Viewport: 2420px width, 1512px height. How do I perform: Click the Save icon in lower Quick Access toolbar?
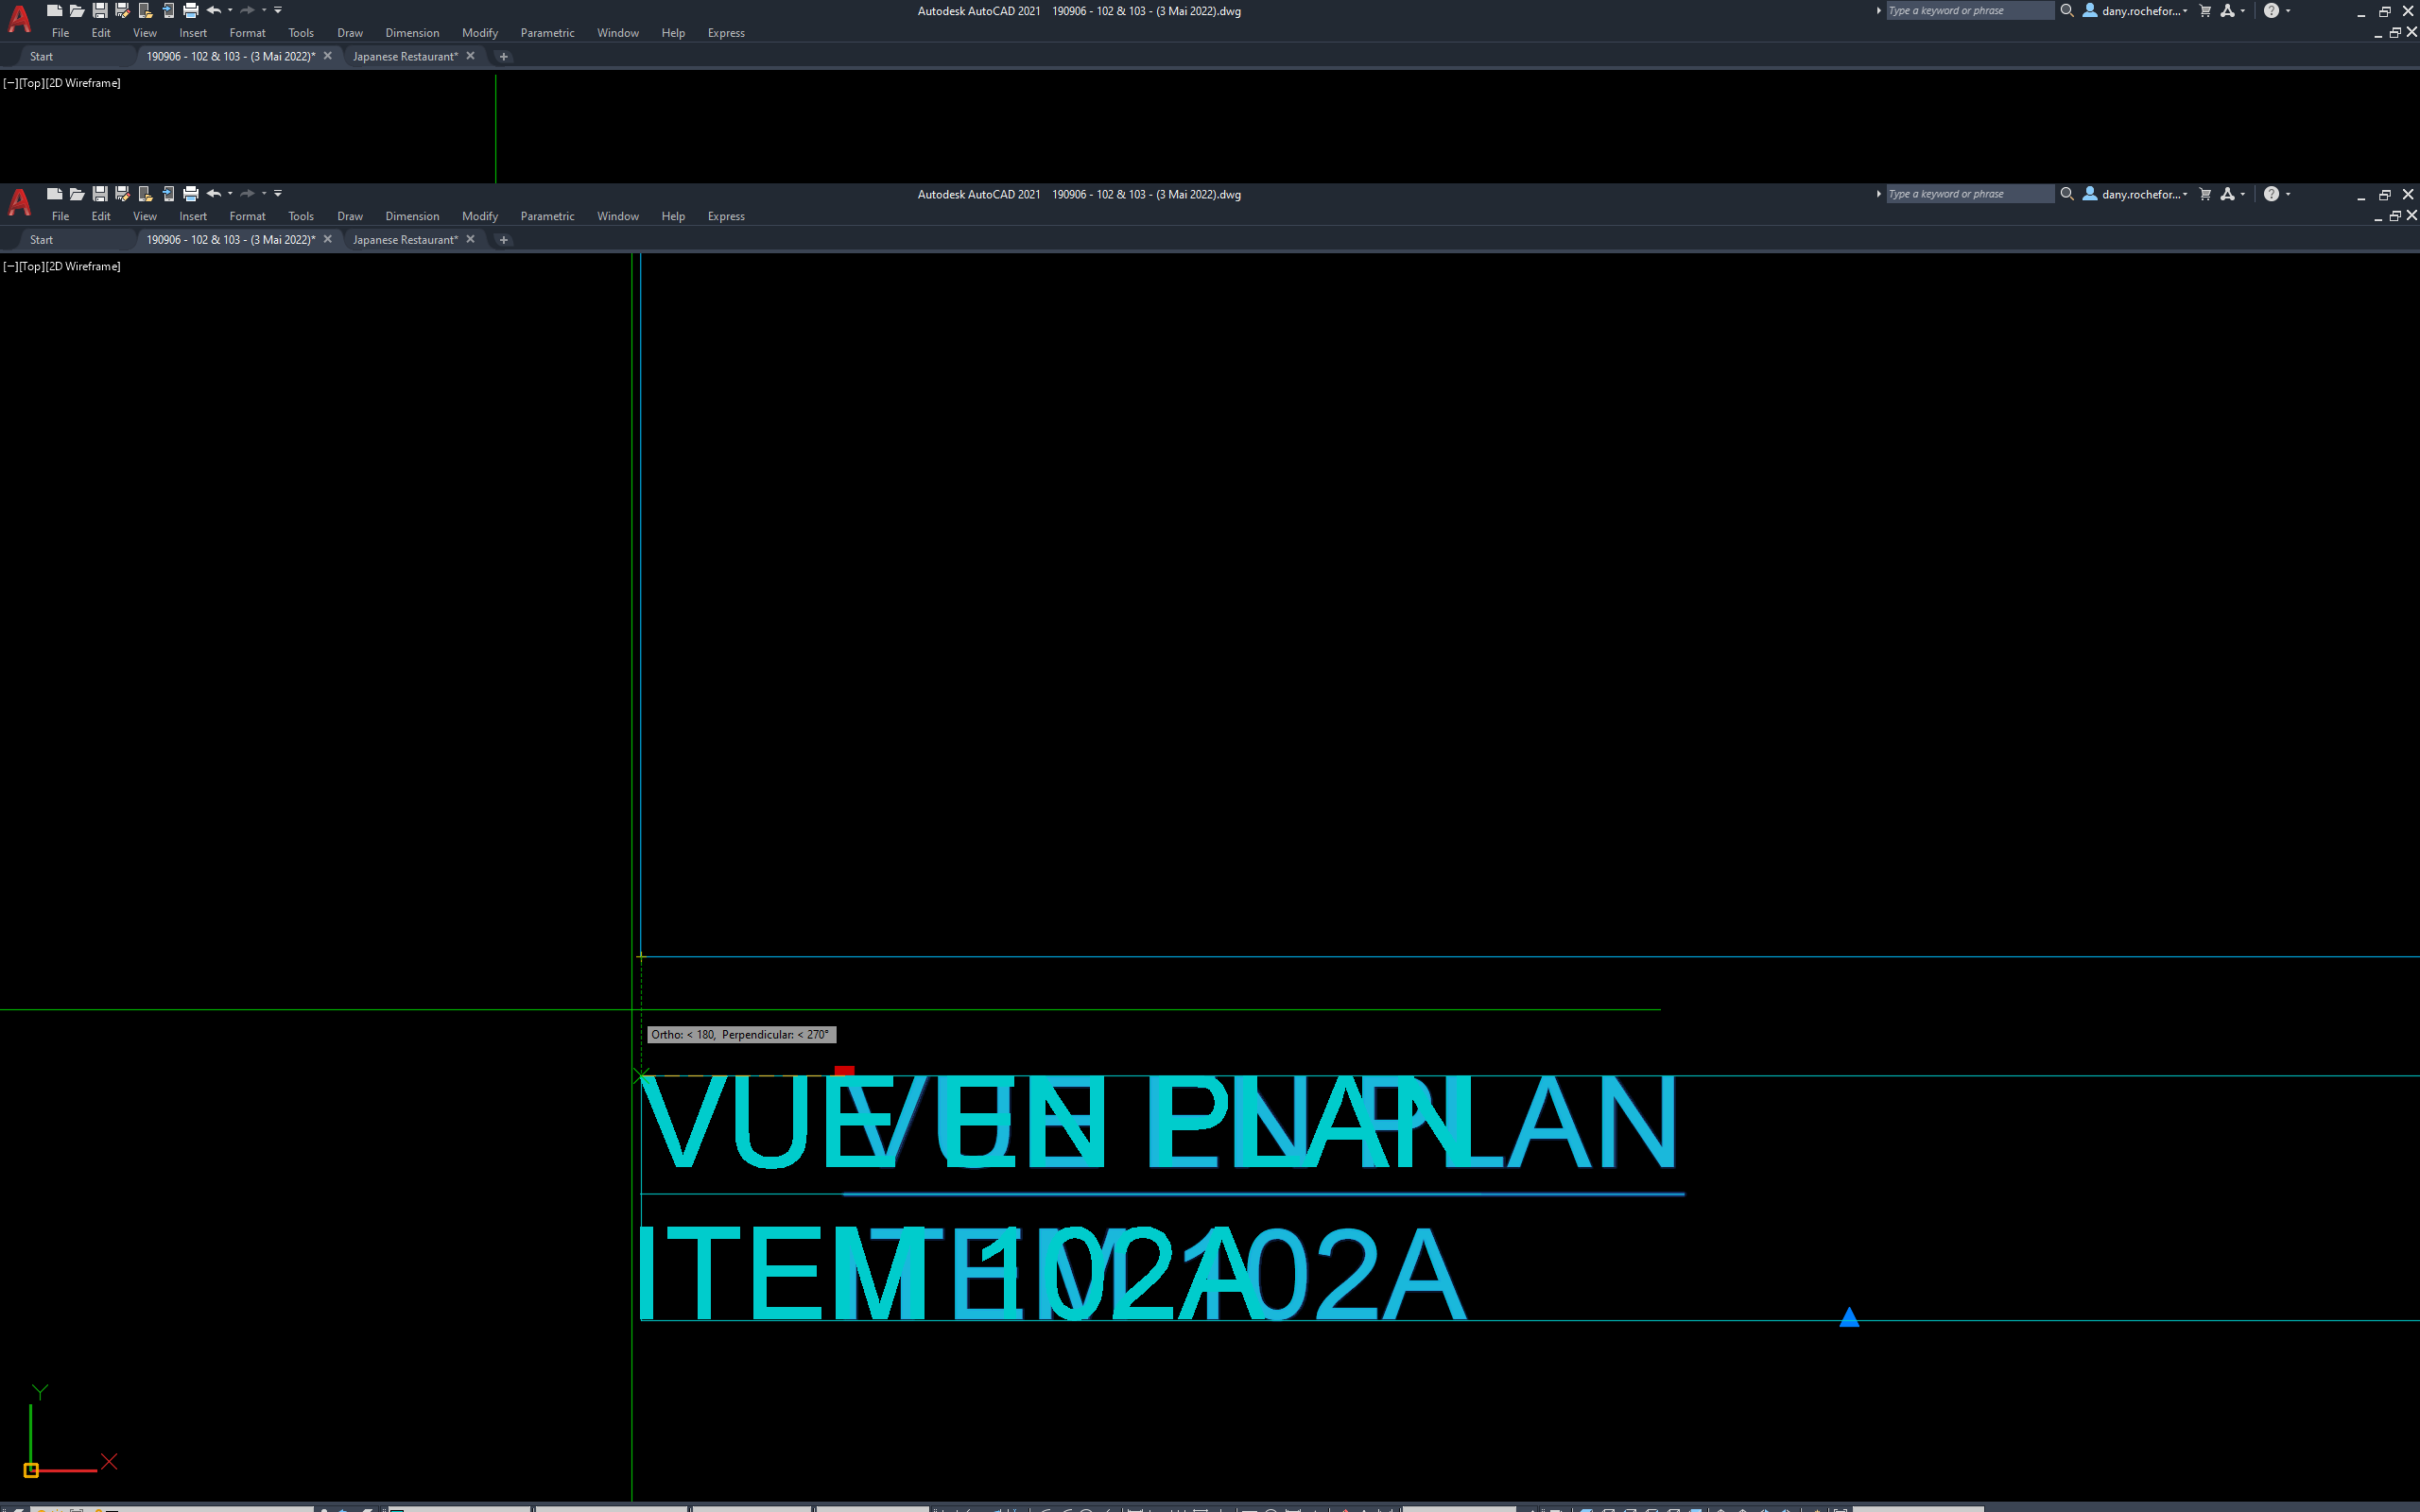tap(100, 193)
